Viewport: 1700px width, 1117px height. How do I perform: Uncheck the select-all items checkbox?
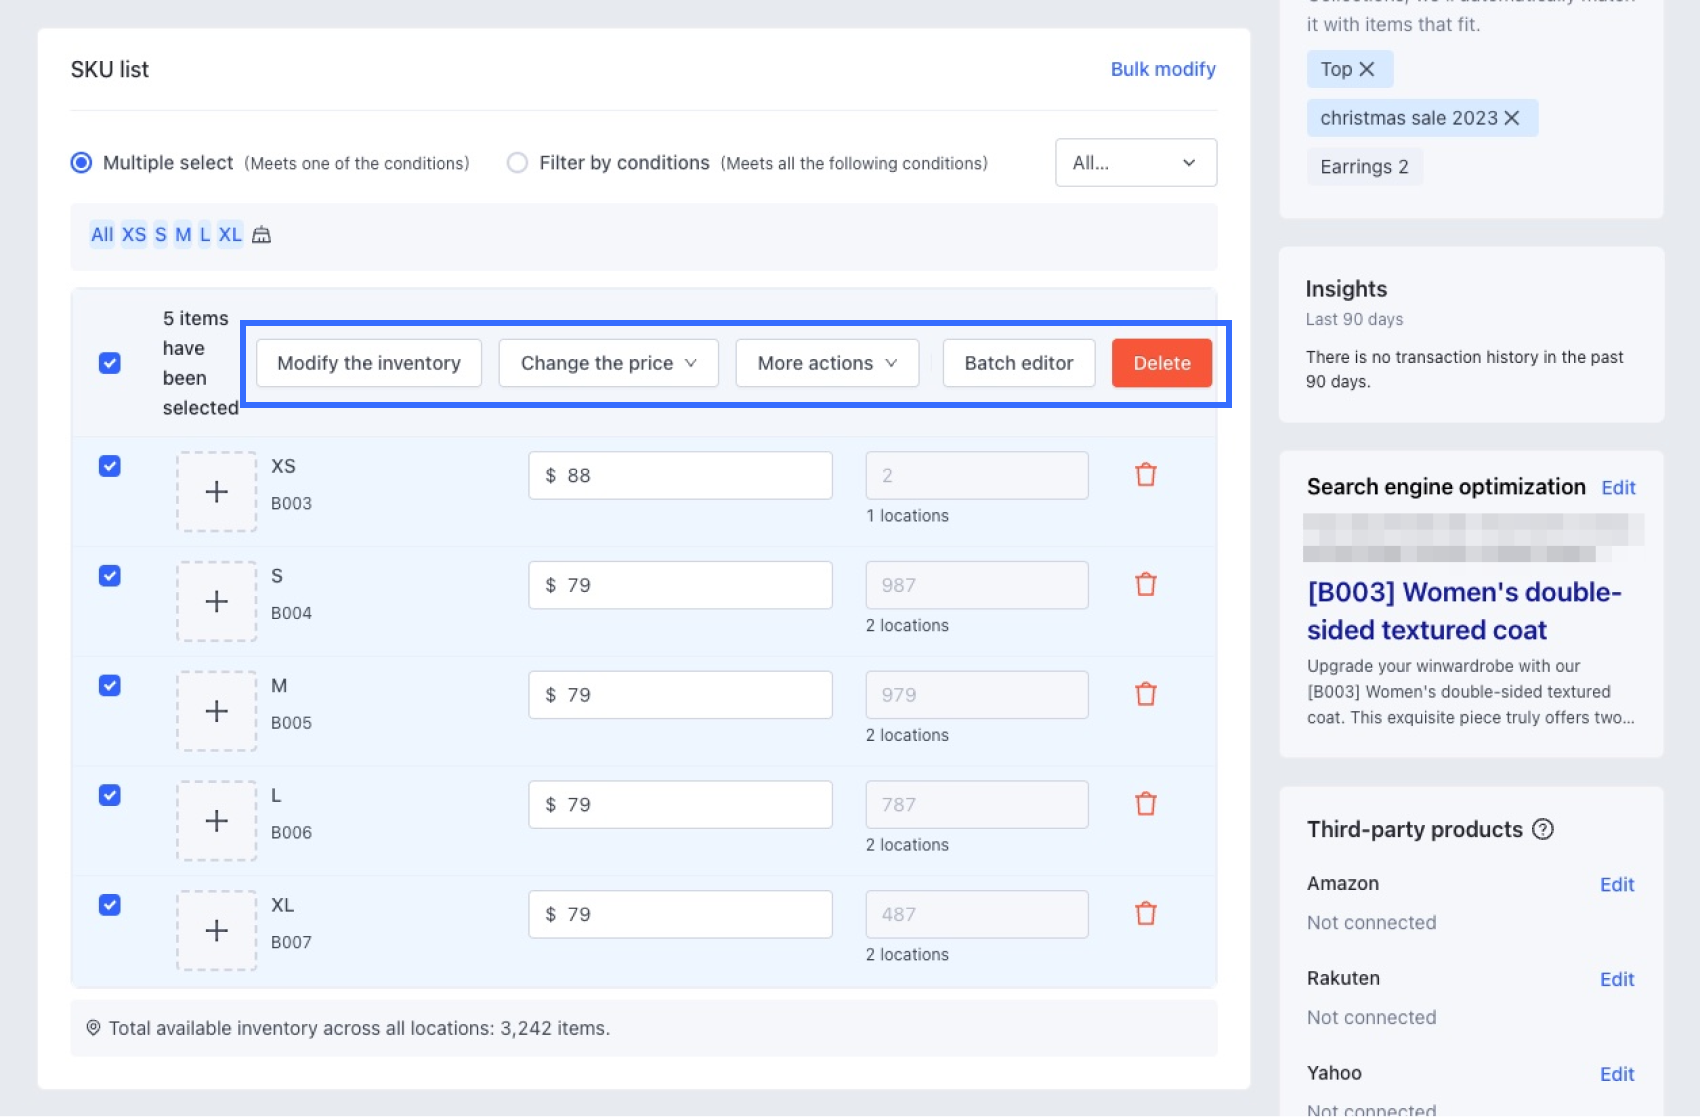(110, 363)
